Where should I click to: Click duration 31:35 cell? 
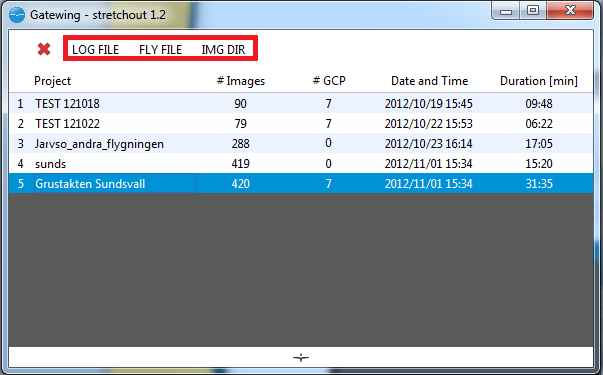[539, 183]
